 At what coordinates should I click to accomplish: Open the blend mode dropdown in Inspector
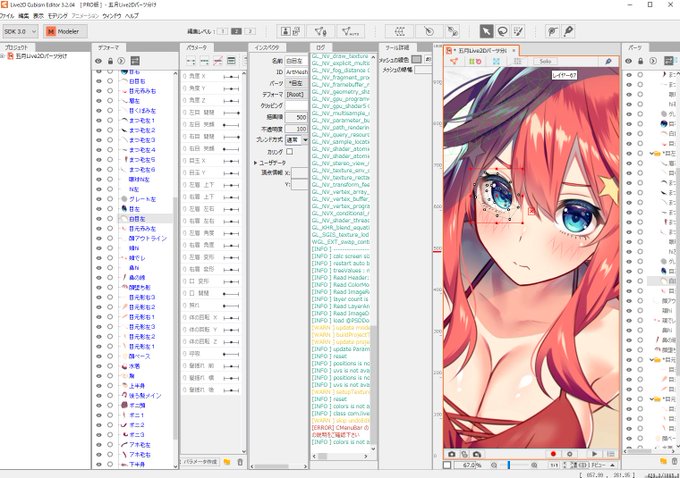tap(297, 140)
